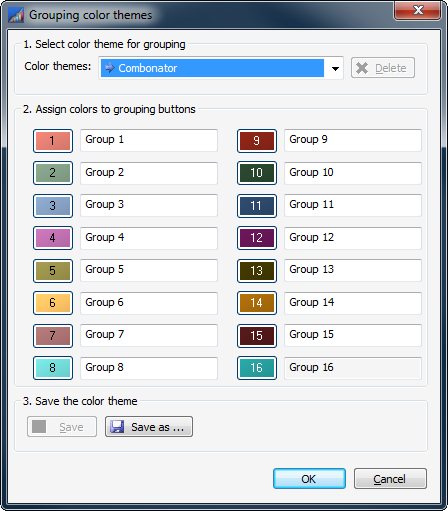This screenshot has width=448, height=511.
Task: Open color swatch number 7
Action: (53, 336)
